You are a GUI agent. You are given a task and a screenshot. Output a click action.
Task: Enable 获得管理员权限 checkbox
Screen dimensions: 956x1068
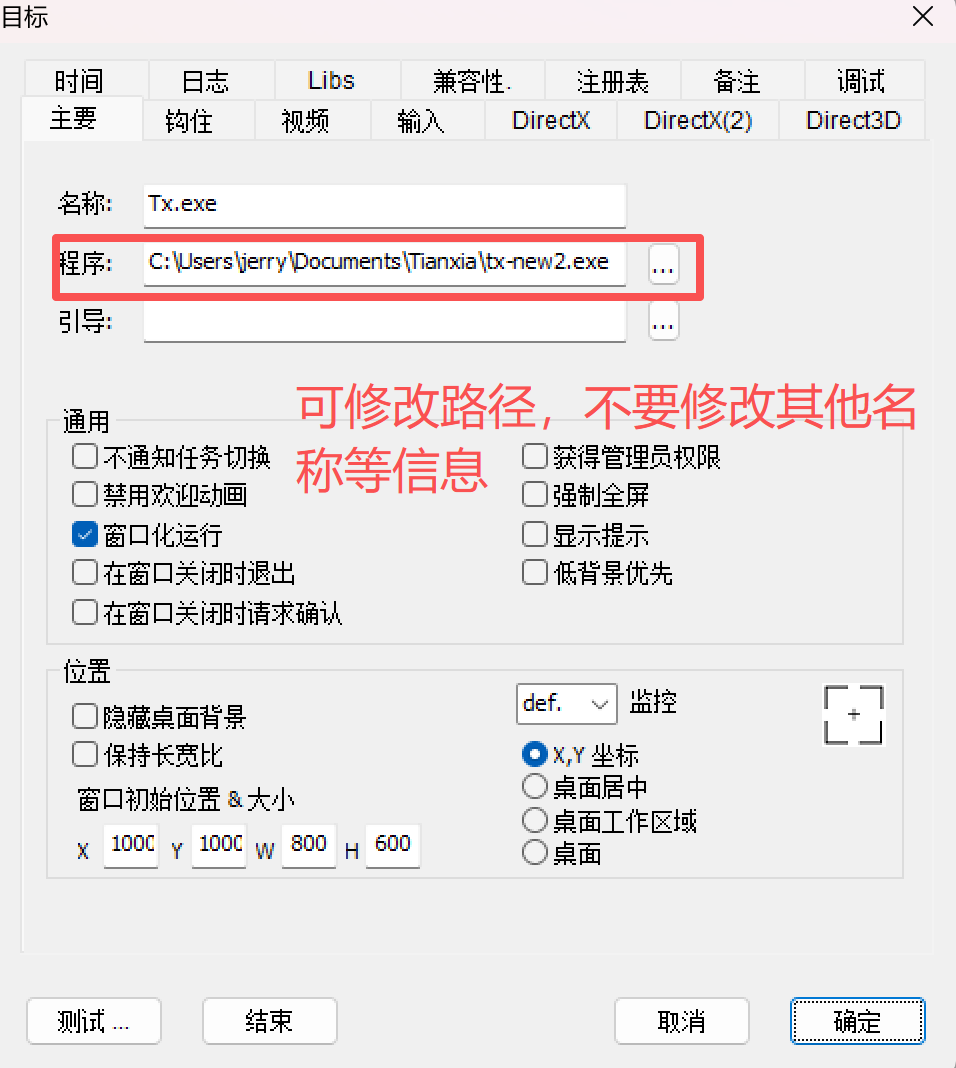tap(535, 456)
